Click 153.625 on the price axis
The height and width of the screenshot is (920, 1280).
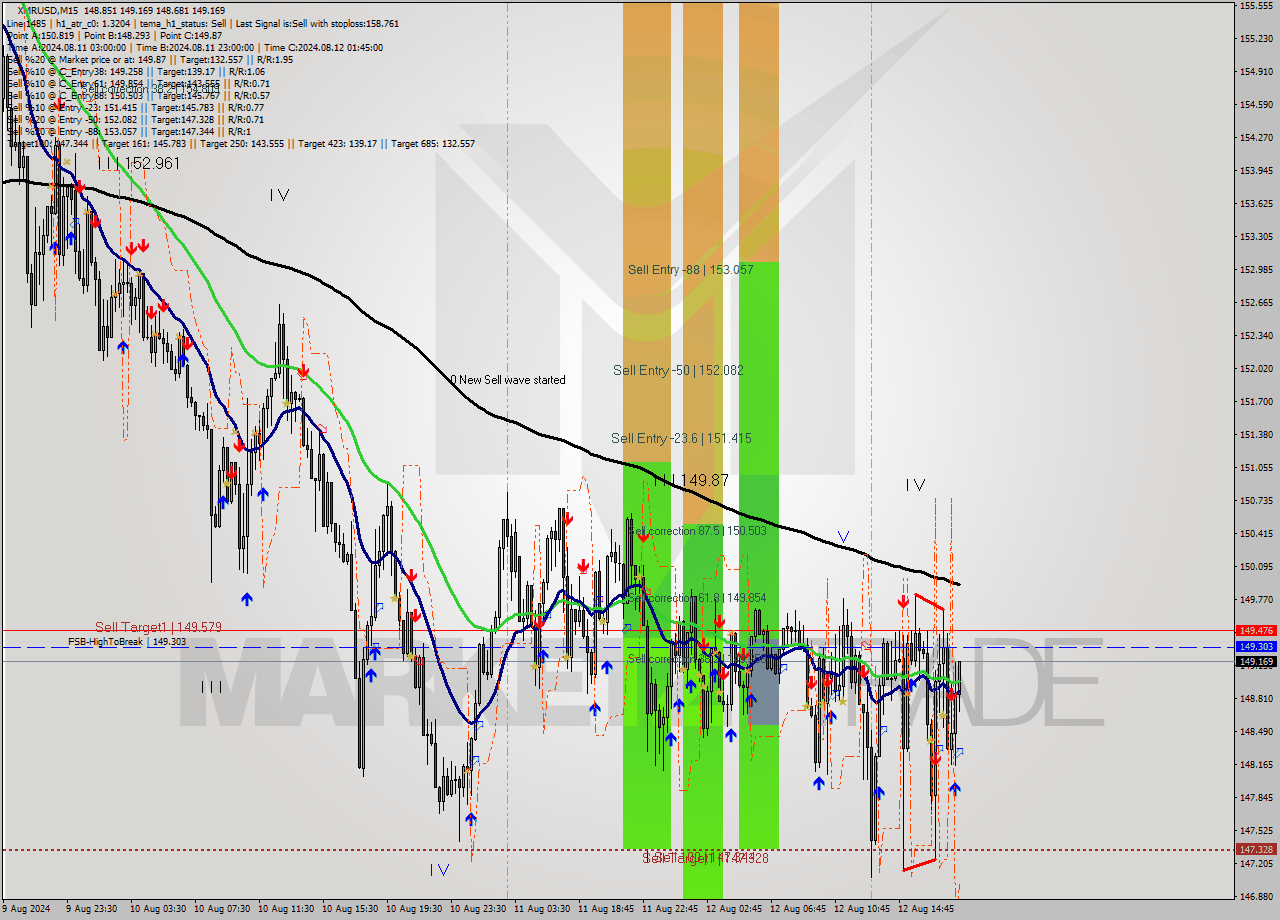pyautogui.click(x=1256, y=203)
